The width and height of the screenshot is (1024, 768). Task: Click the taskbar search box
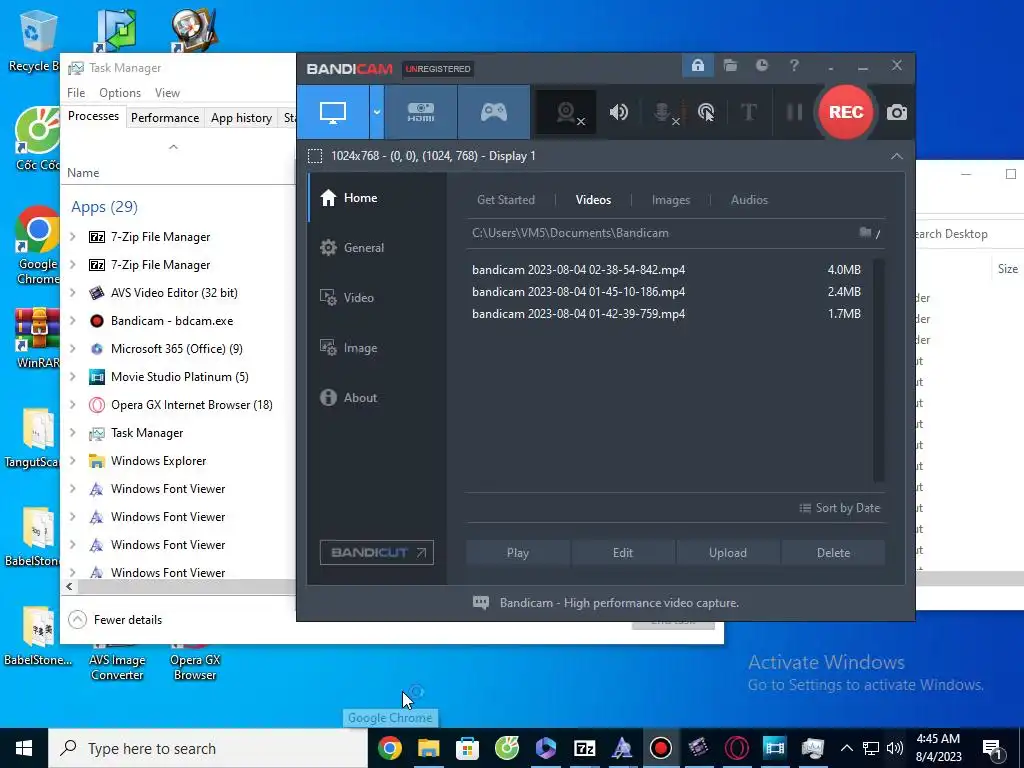coord(208,748)
